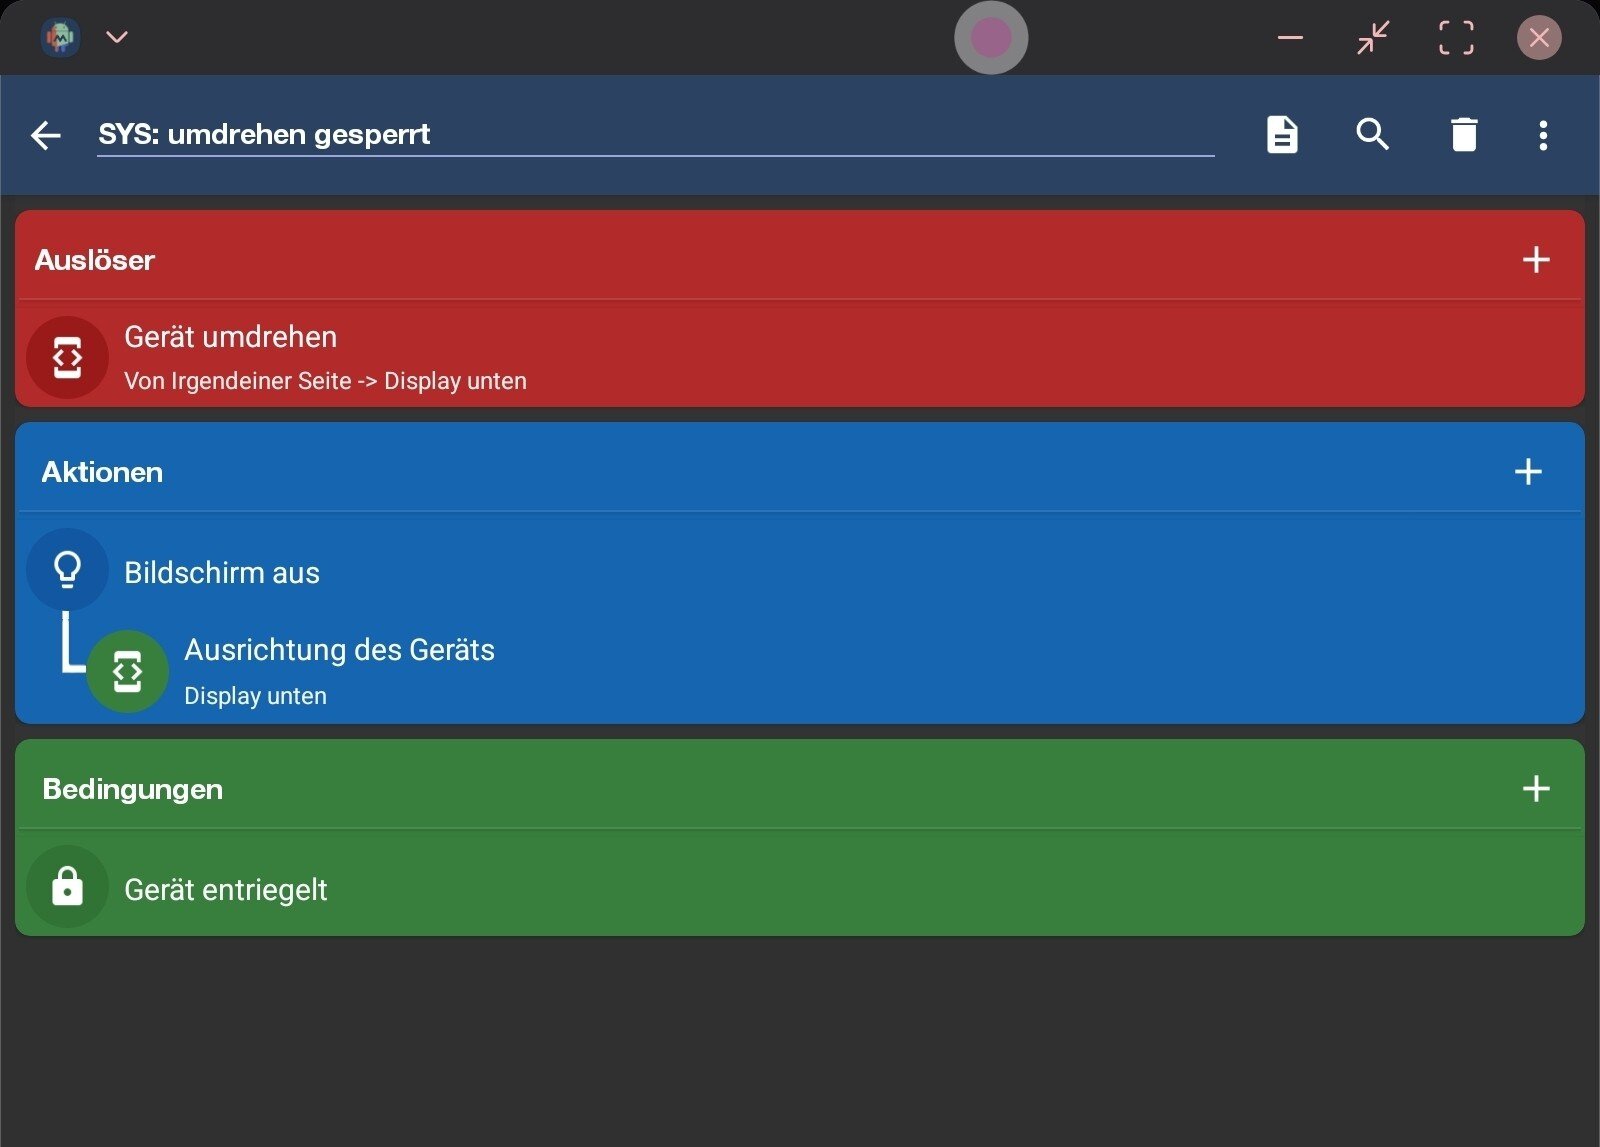Add a new condition with plus
The width and height of the screenshot is (1600, 1147).
point(1536,789)
